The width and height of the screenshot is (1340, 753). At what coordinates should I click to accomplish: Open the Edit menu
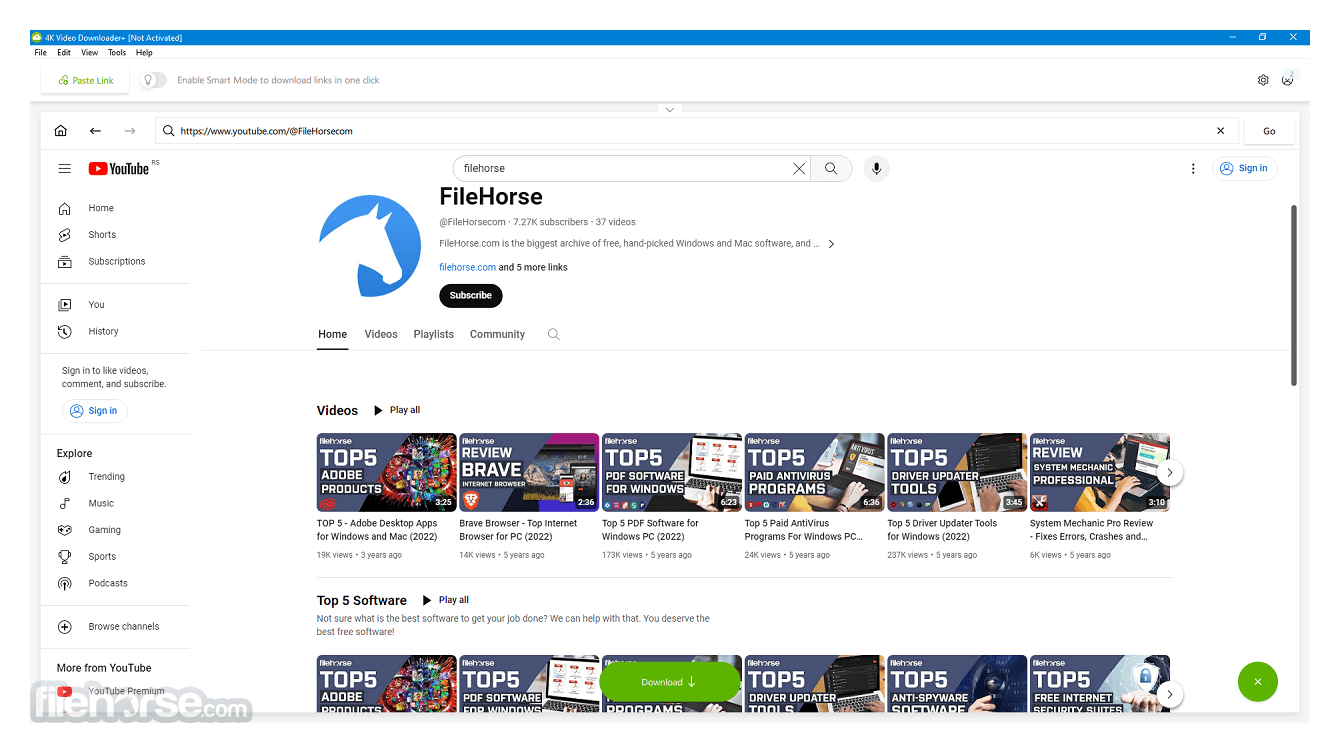coord(64,53)
